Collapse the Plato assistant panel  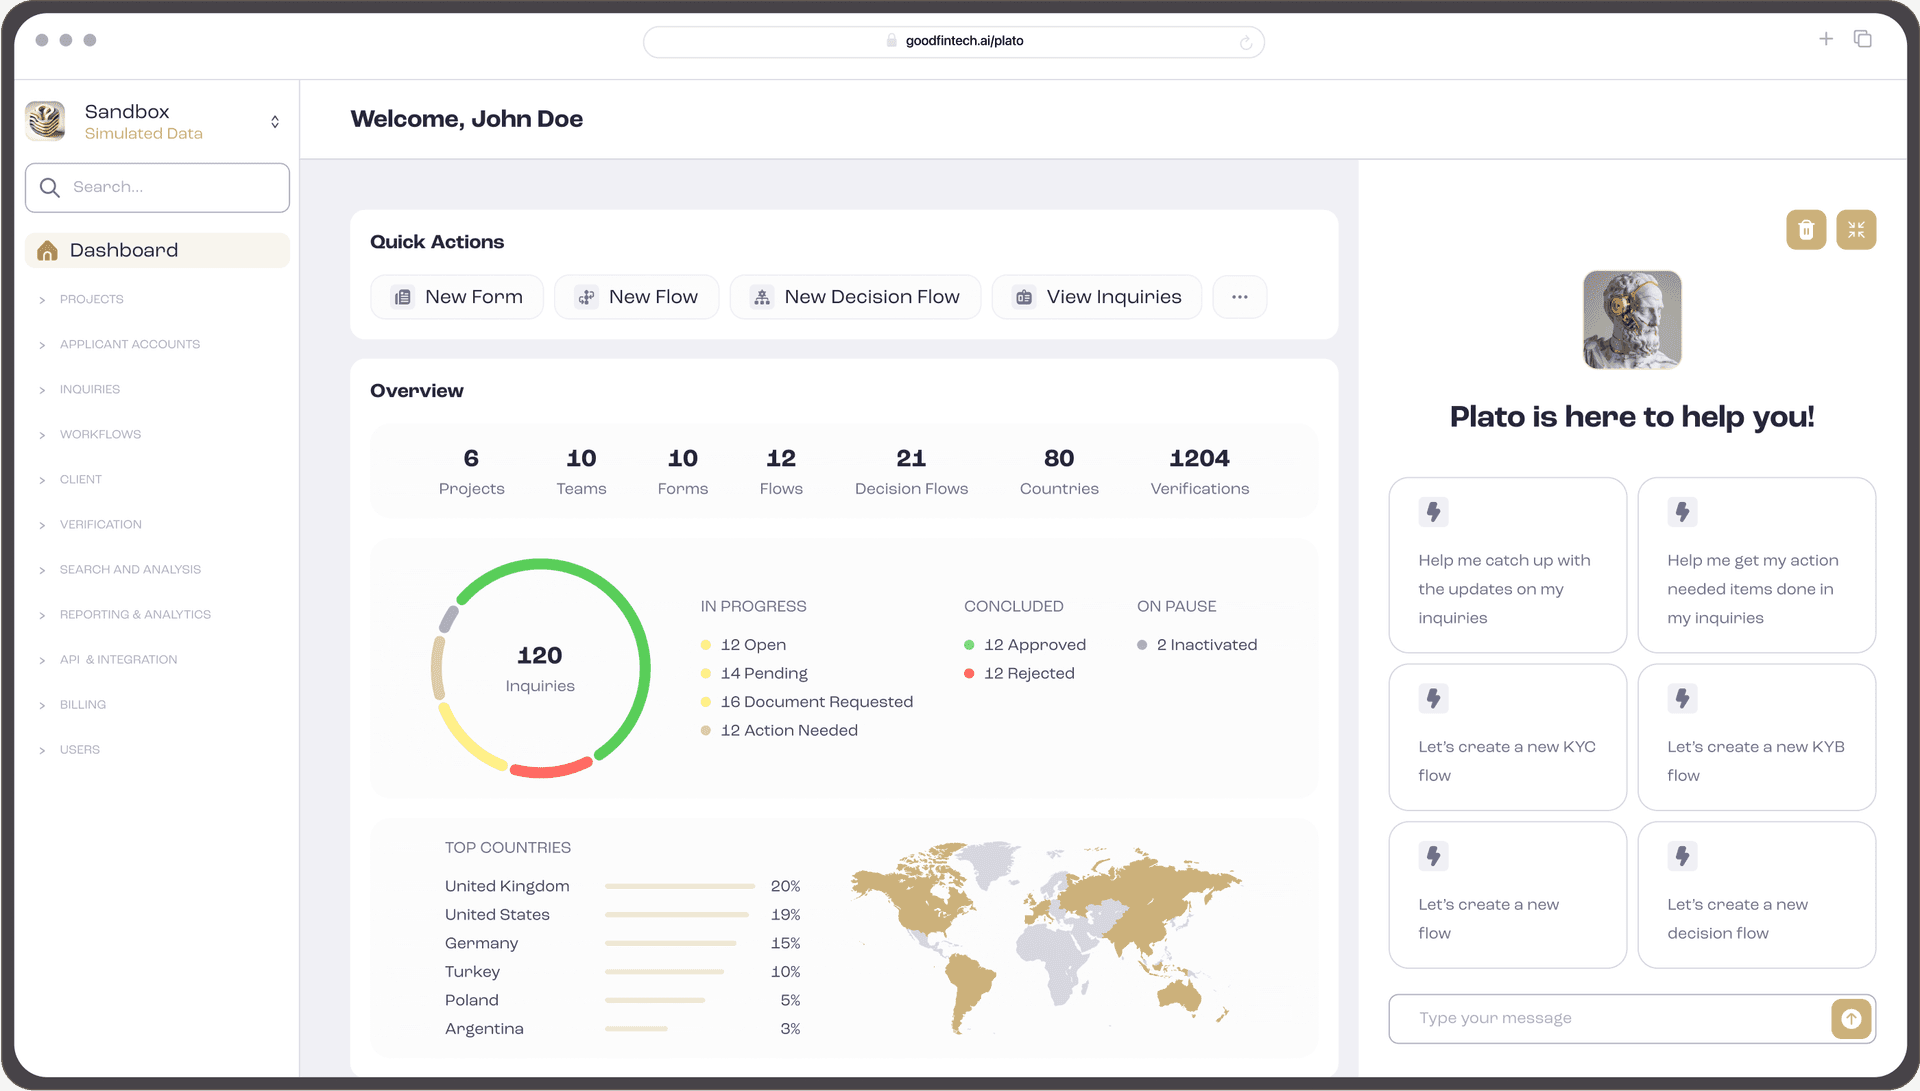click(1855, 230)
